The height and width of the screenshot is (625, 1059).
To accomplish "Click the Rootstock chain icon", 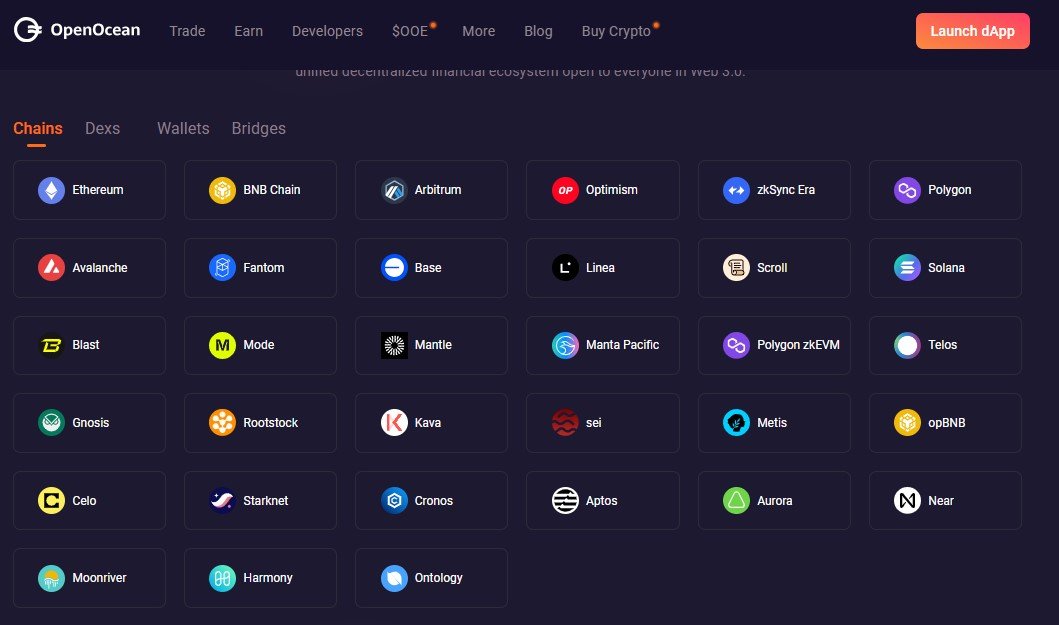I will tap(222, 423).
